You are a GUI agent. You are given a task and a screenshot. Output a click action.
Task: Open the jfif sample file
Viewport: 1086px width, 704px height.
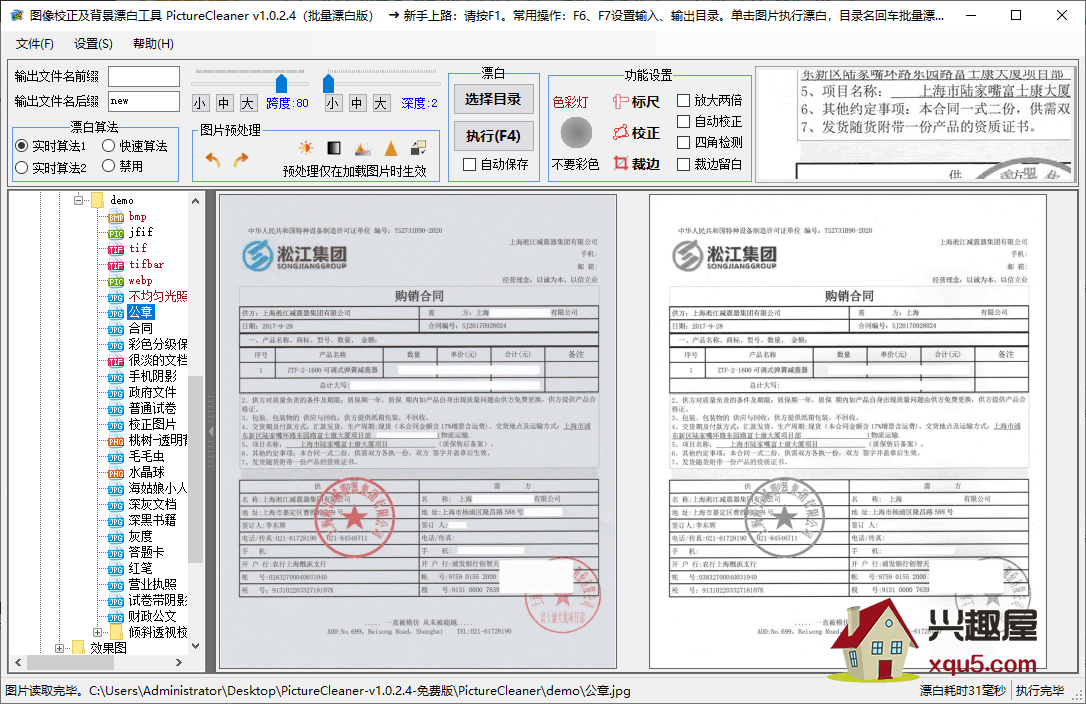click(141, 232)
